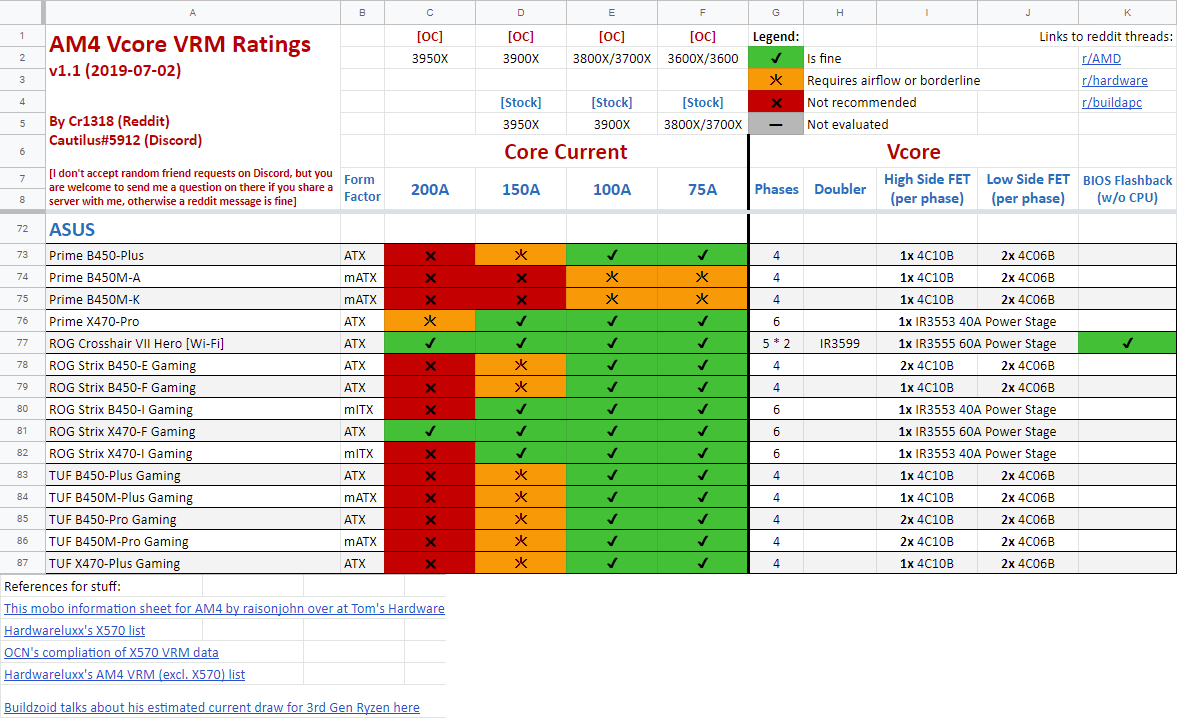Screen dimensions: 1177x718
Task: Select the '2x 4C10B' cell for TUF B450-Pro Gaming
Action: coord(927,519)
